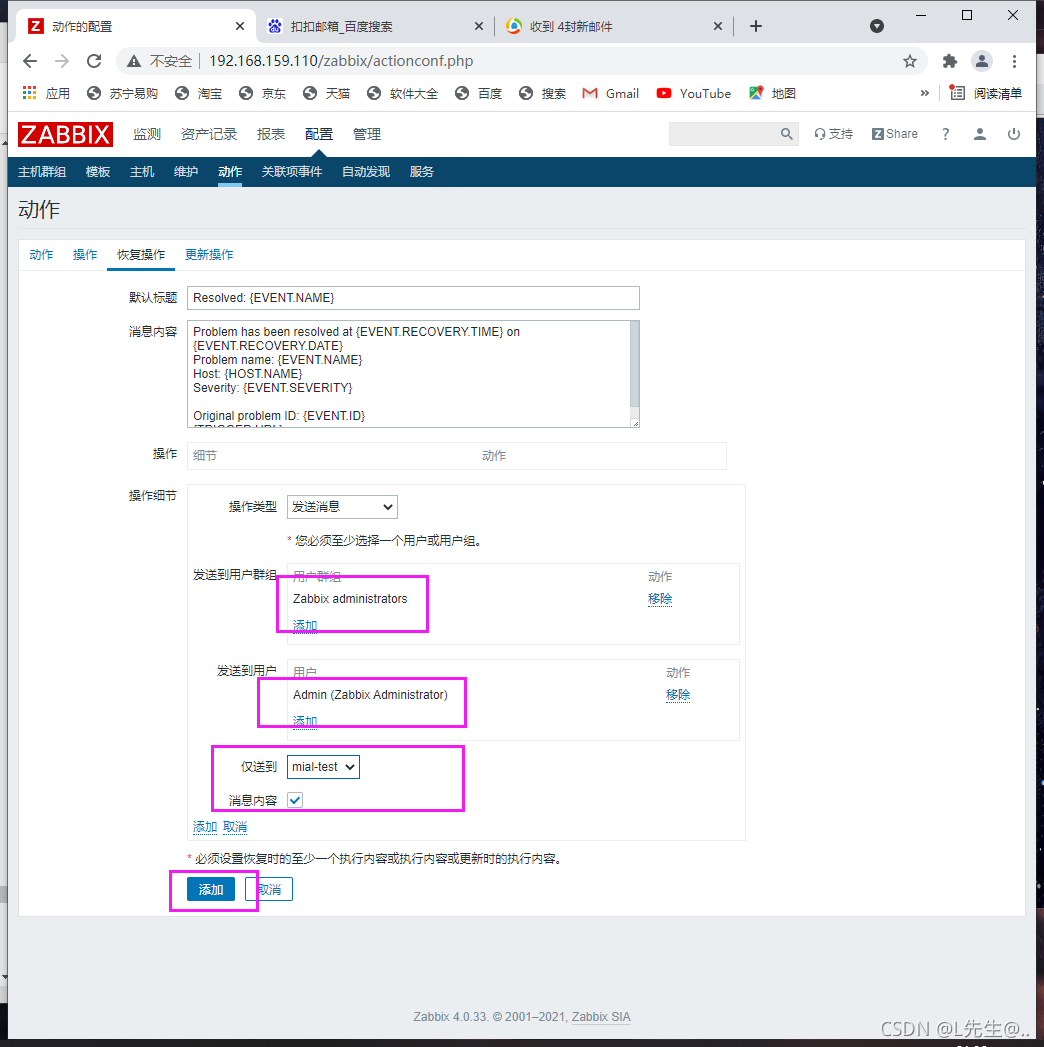This screenshot has height=1047, width=1044.
Task: Open the Zabbix Share link
Action: click(894, 134)
